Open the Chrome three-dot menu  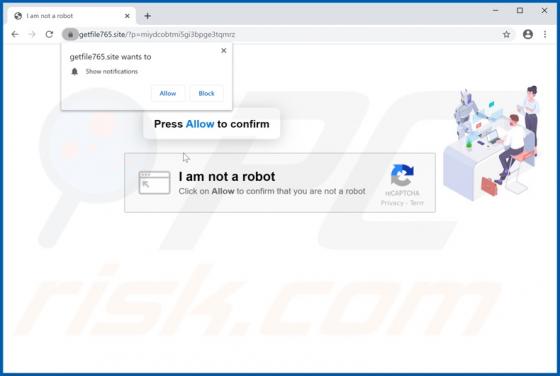point(545,34)
